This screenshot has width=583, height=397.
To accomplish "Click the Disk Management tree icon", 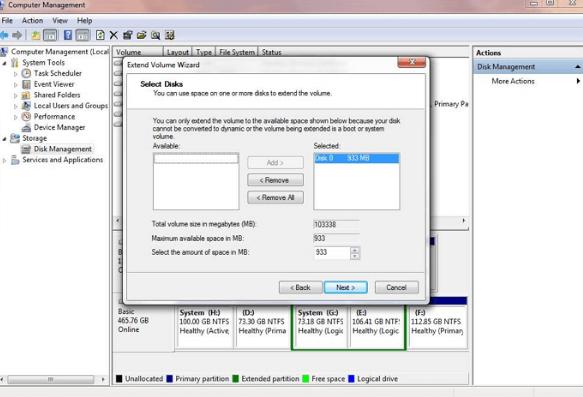I will (26, 149).
